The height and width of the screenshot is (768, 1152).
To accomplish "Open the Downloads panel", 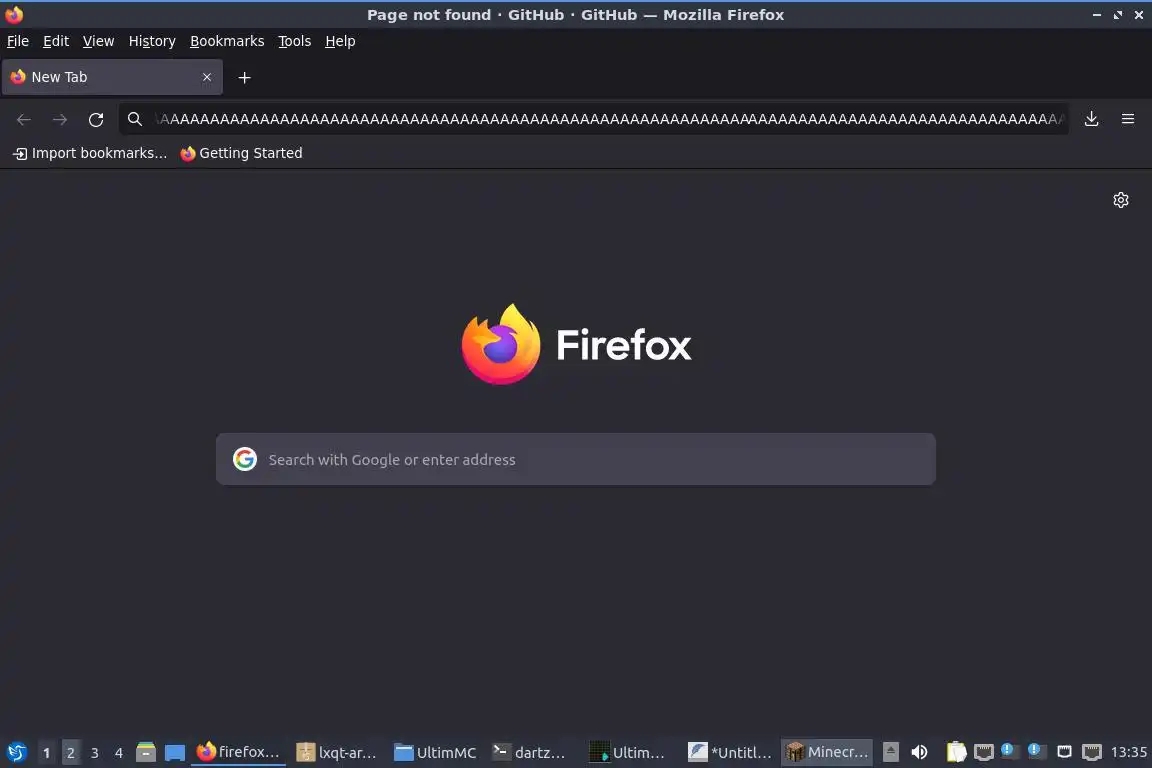I will [1092, 119].
